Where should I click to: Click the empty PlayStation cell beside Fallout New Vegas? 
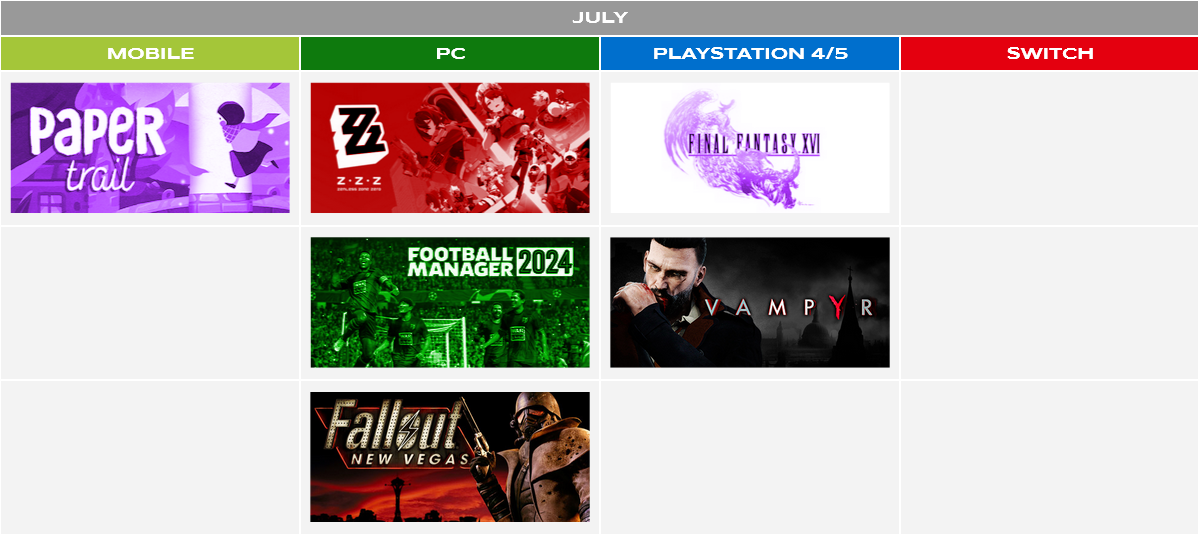750,457
